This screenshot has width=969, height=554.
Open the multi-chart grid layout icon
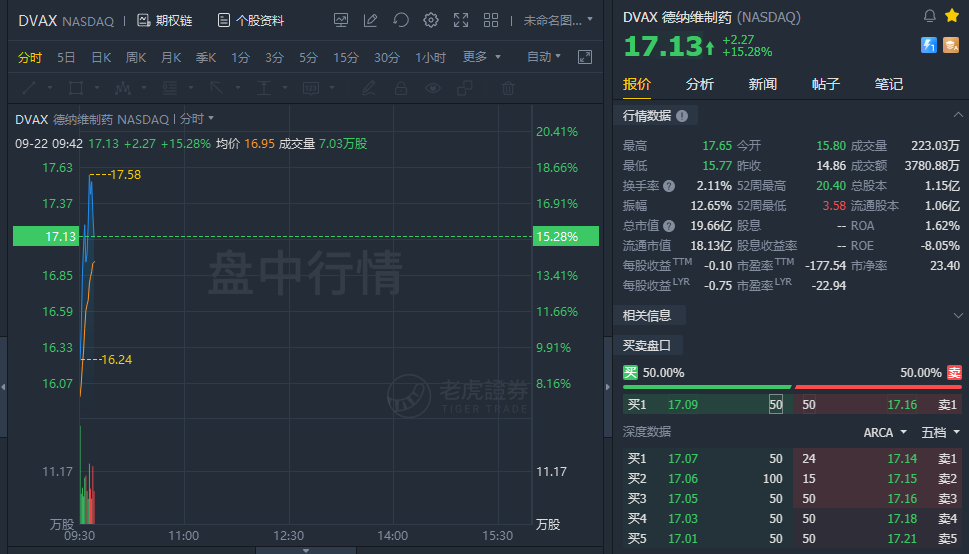[491, 20]
